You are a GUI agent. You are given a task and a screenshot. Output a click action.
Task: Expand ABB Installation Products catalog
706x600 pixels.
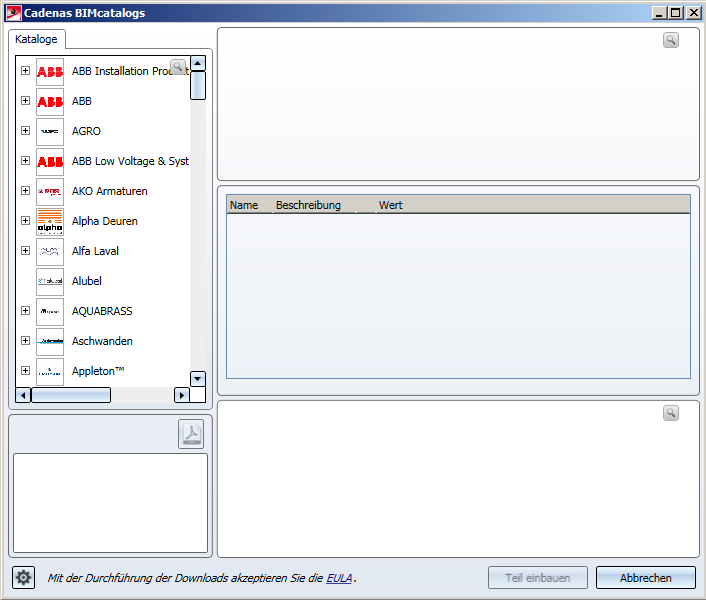[26, 71]
